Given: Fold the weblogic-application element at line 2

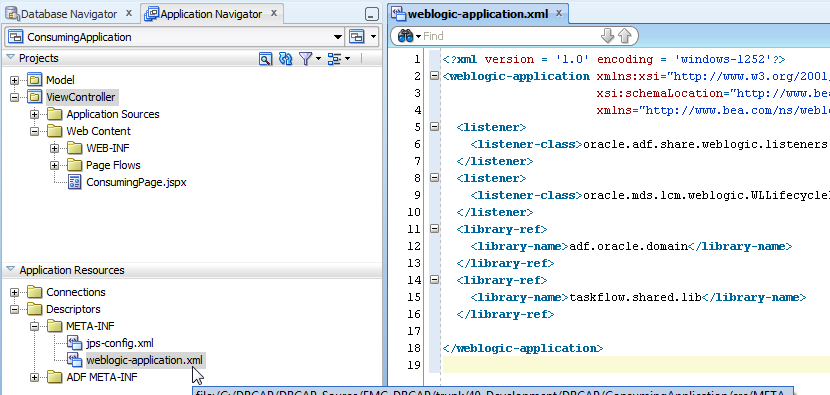Looking at the screenshot, I should pos(434,76).
